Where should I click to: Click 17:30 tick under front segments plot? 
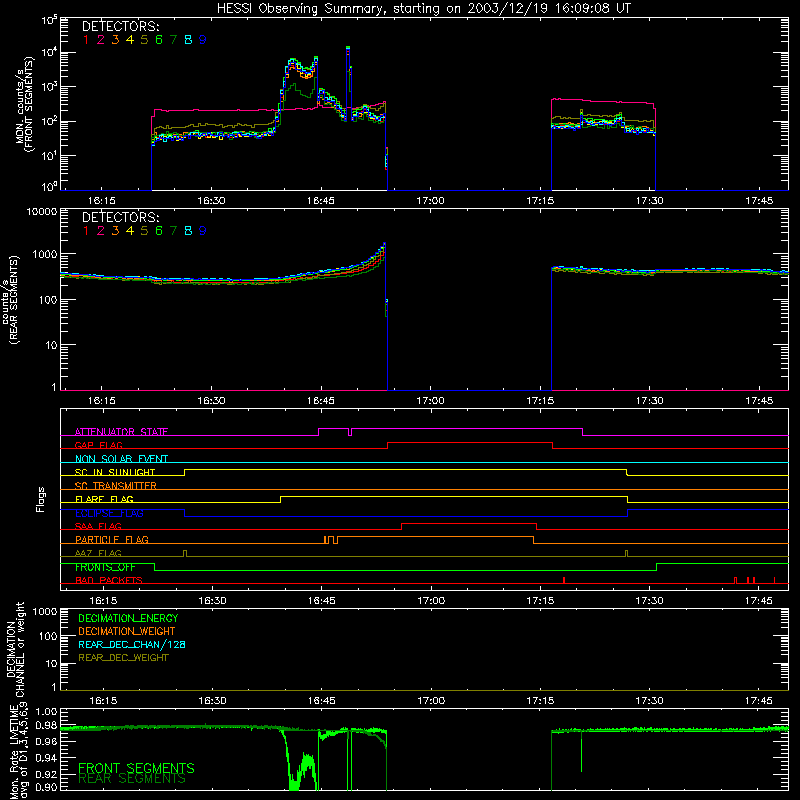pyautogui.click(x=649, y=201)
